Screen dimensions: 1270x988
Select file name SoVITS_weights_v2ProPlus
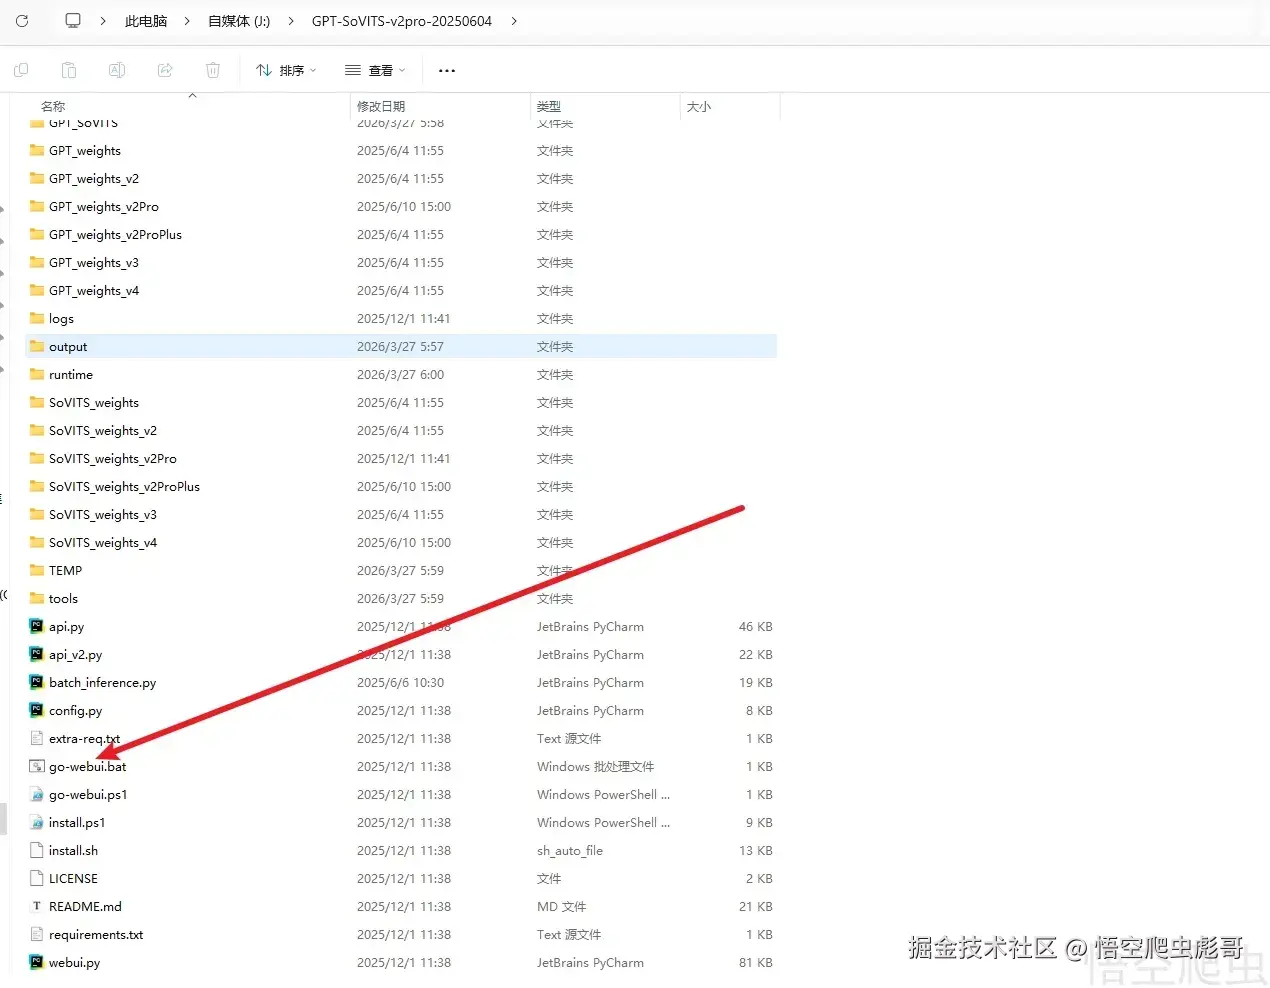pos(125,487)
